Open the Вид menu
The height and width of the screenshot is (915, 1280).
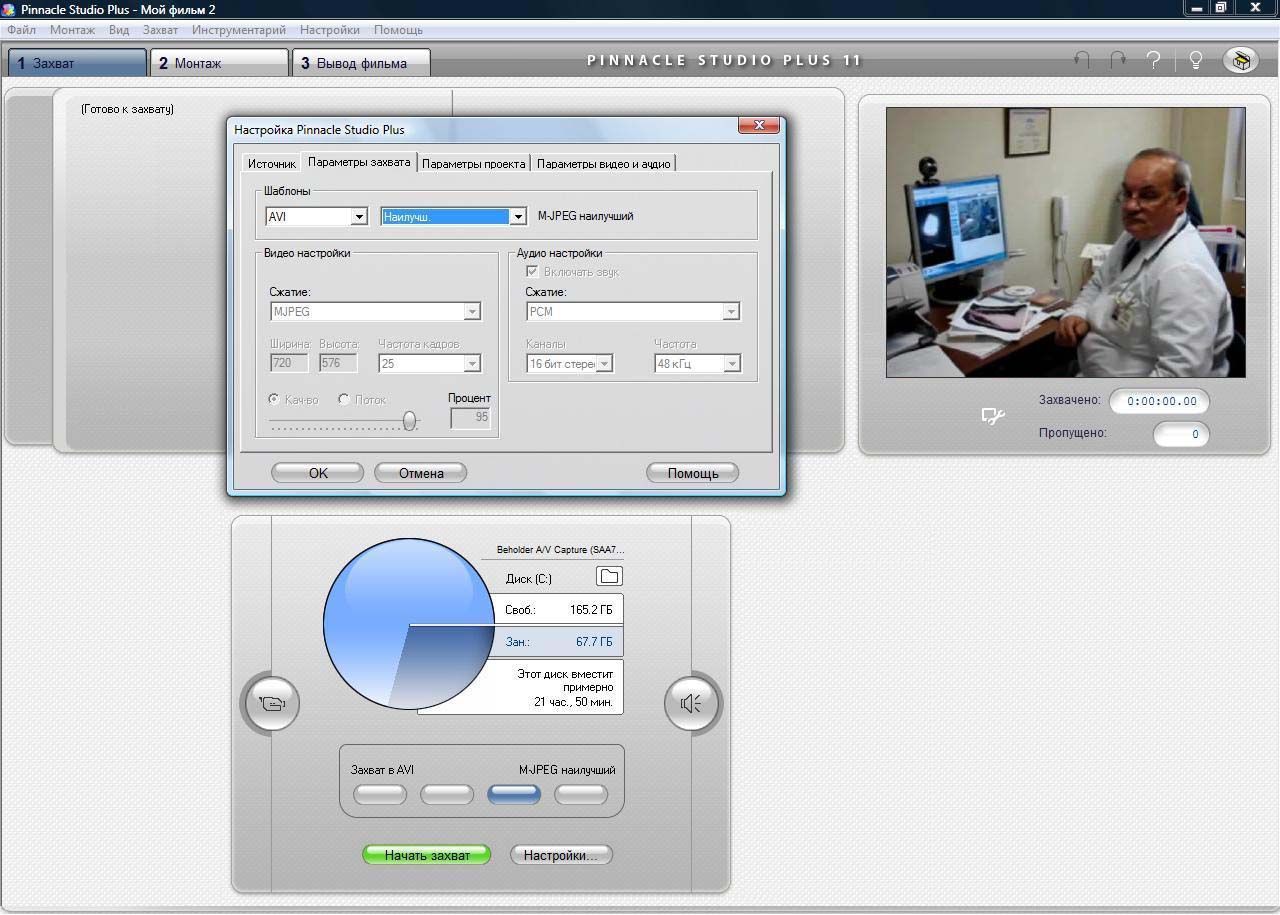(x=119, y=30)
